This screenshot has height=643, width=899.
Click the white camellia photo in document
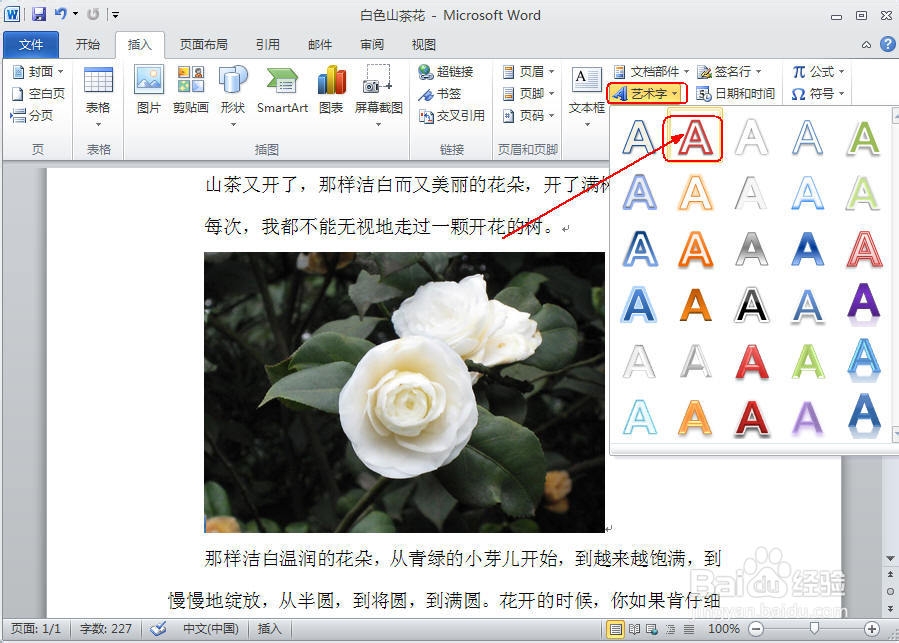(404, 392)
